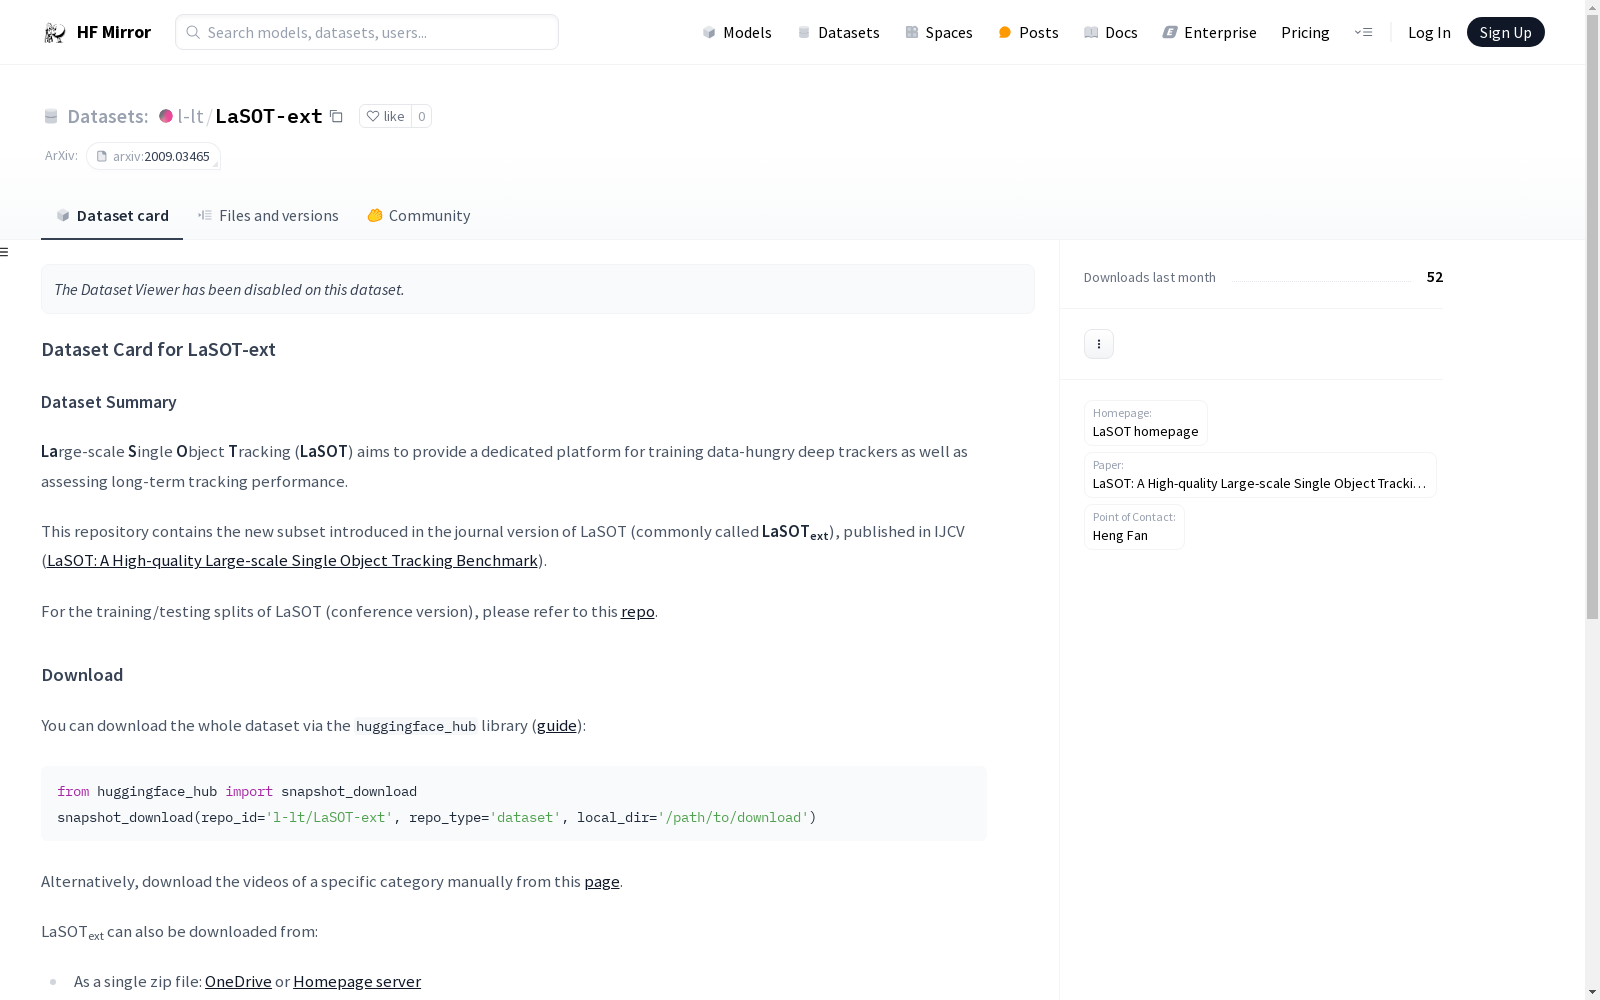Open the huggingface_hub guide link

(557, 726)
